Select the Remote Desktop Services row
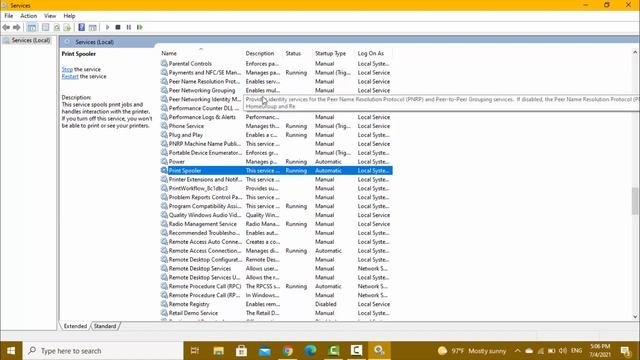 click(276, 269)
